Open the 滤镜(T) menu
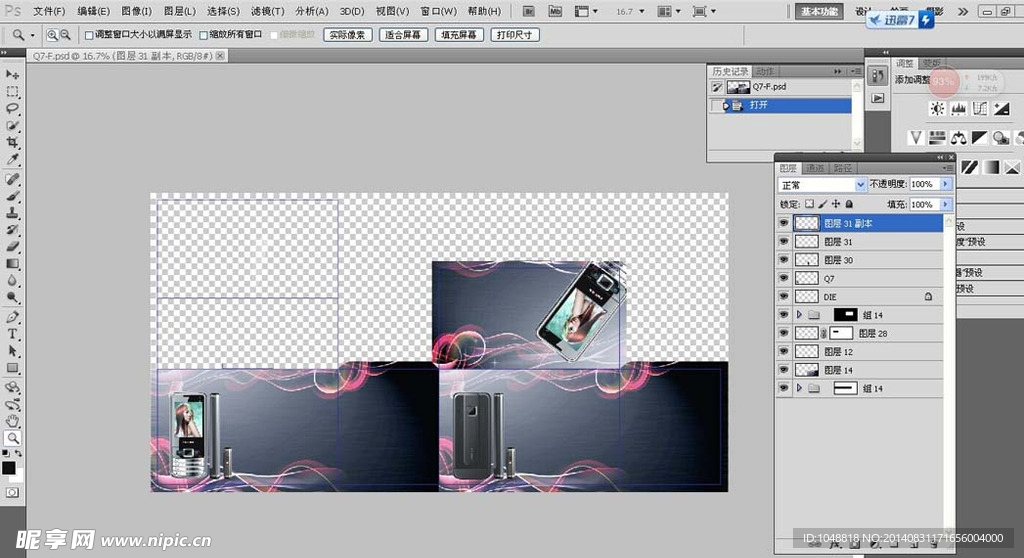The height and width of the screenshot is (558, 1024). pos(266,11)
